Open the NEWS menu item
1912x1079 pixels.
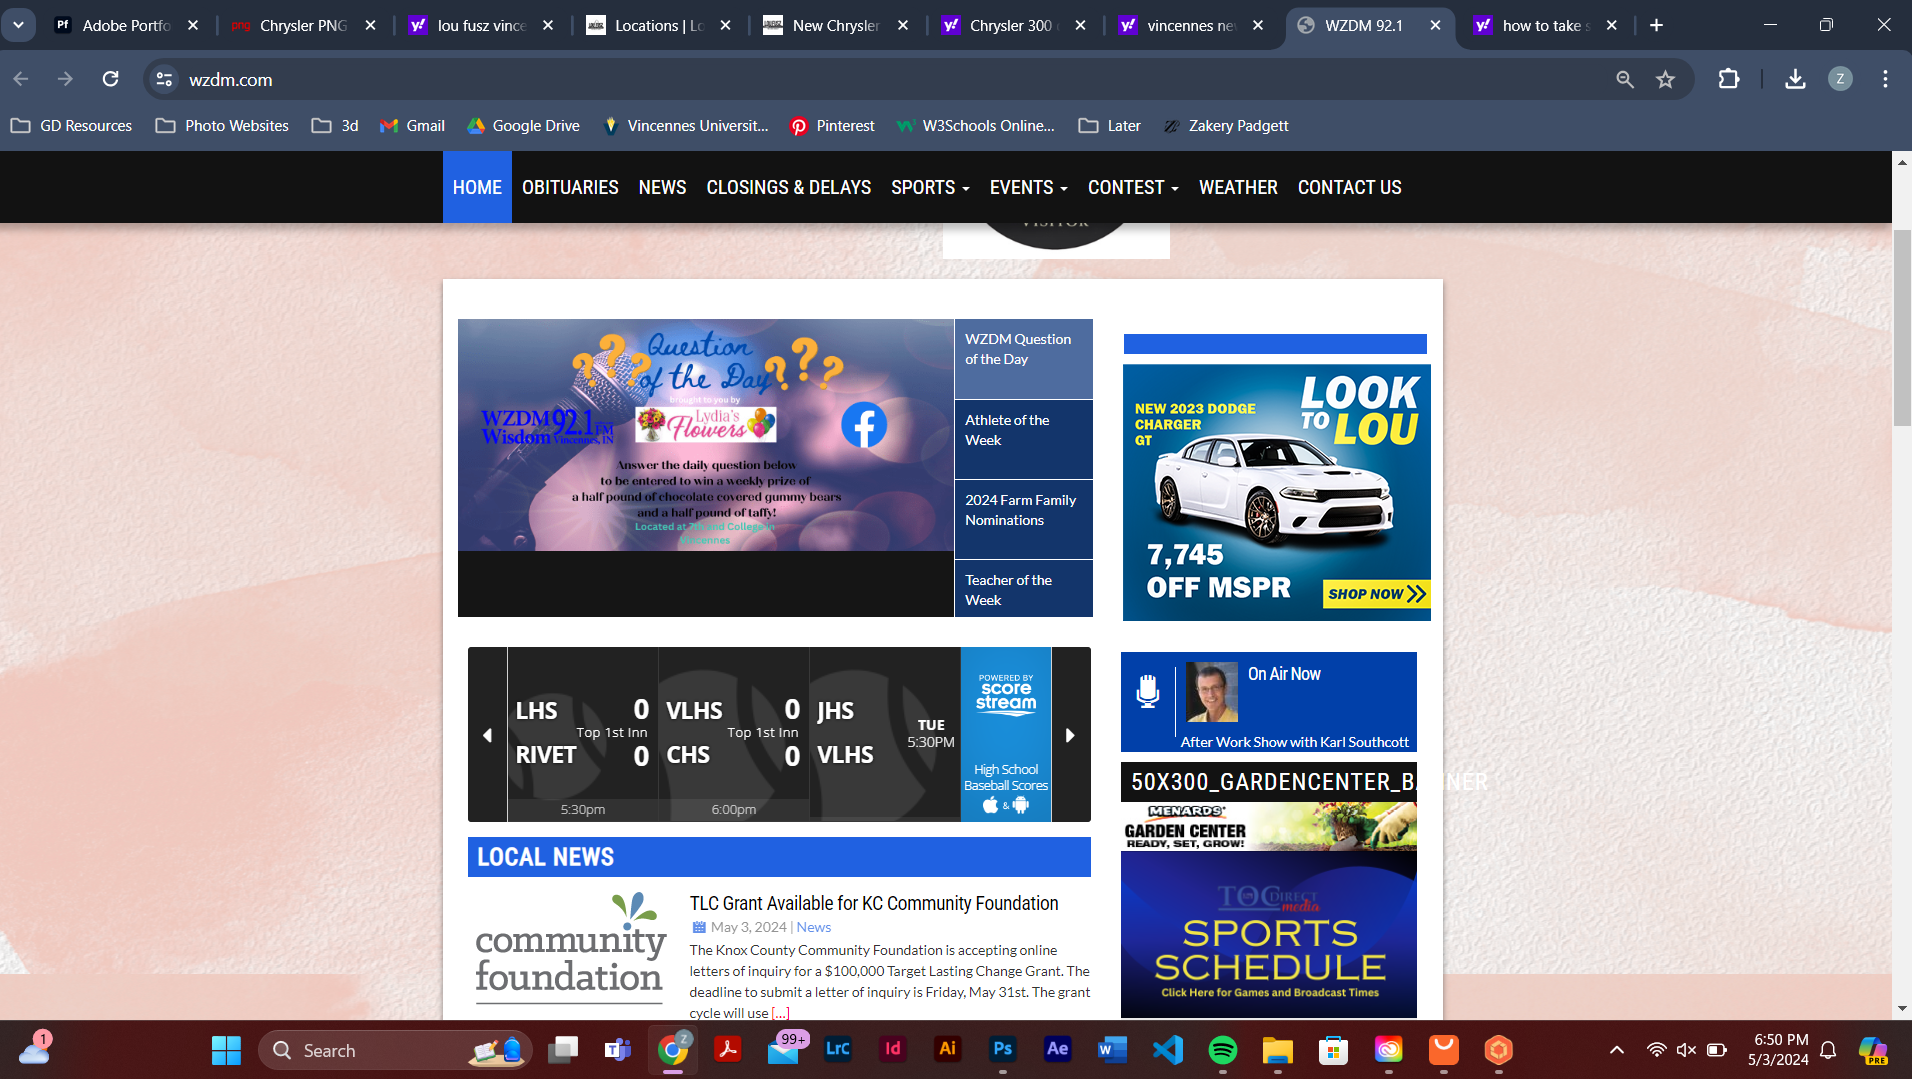pyautogui.click(x=662, y=187)
